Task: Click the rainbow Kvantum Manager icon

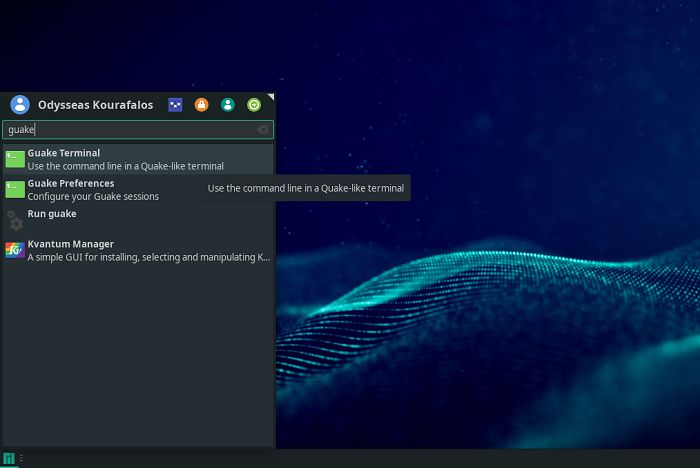Action: pyautogui.click(x=15, y=250)
